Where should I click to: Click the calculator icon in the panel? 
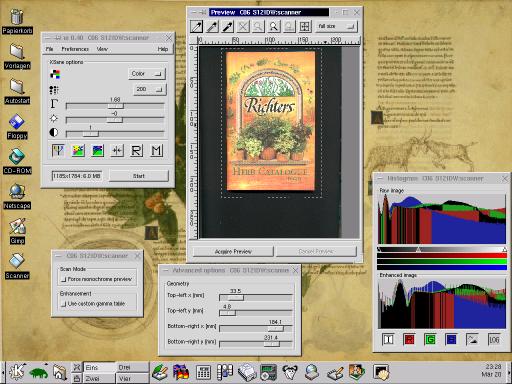point(203,372)
